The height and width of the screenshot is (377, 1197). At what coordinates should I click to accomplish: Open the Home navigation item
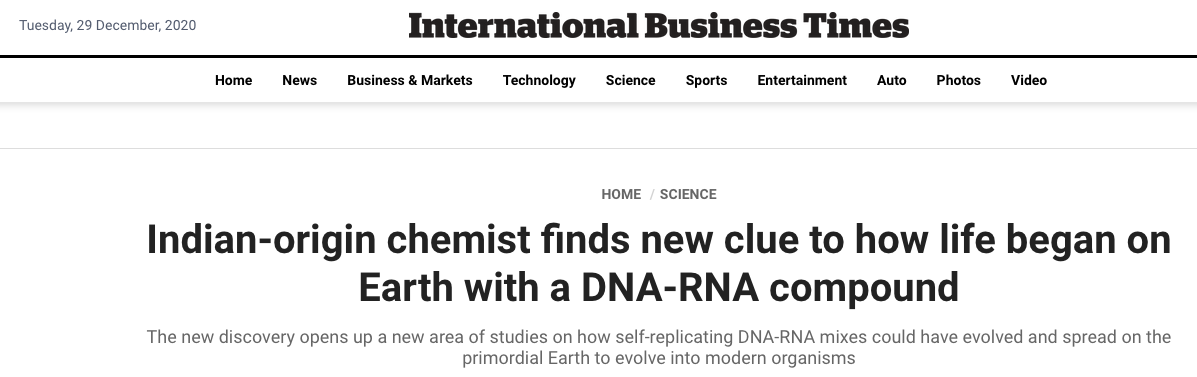(x=234, y=80)
